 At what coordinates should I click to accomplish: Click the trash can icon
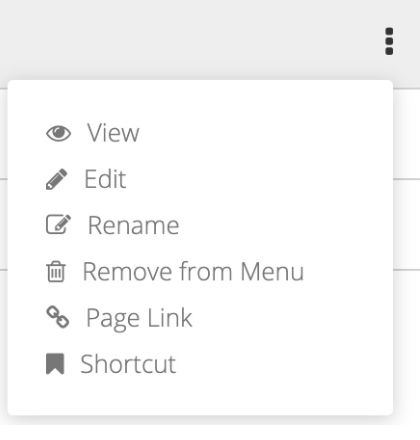click(x=56, y=272)
